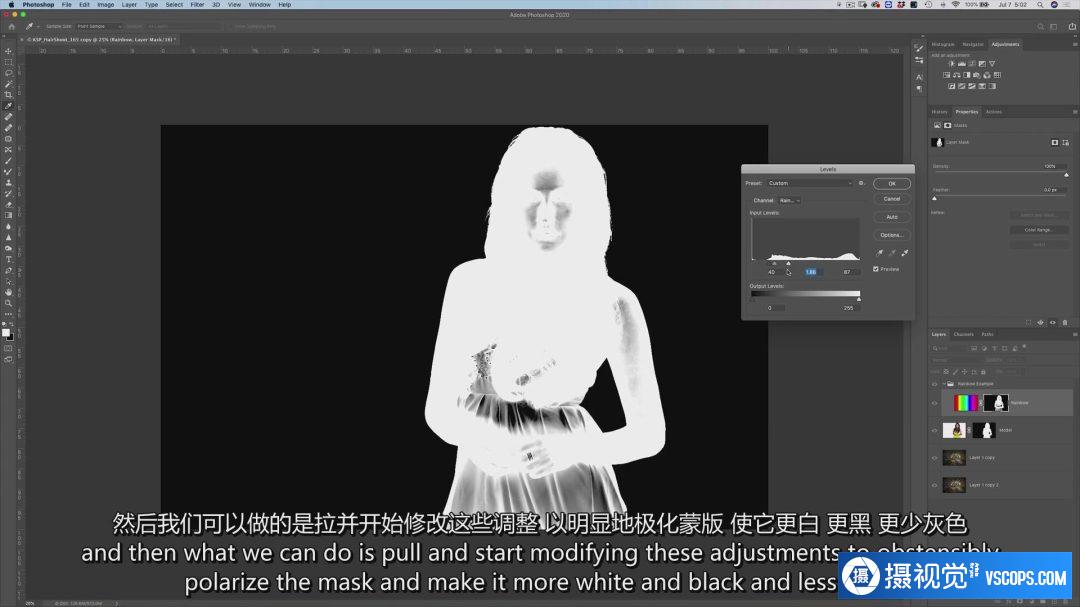Click the foreground color swatch
Screen dimensions: 1080x607
point(6,333)
